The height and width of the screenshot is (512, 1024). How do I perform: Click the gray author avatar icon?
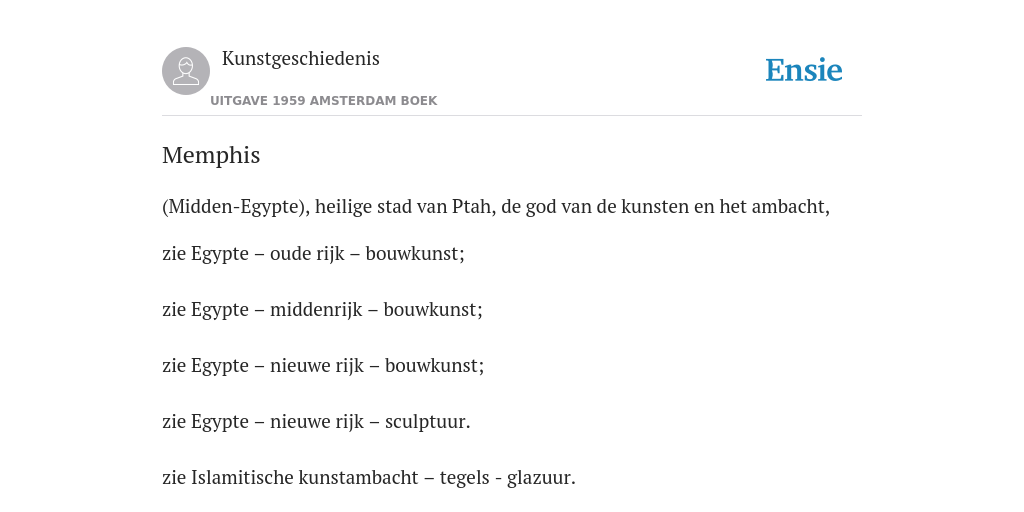click(x=186, y=71)
